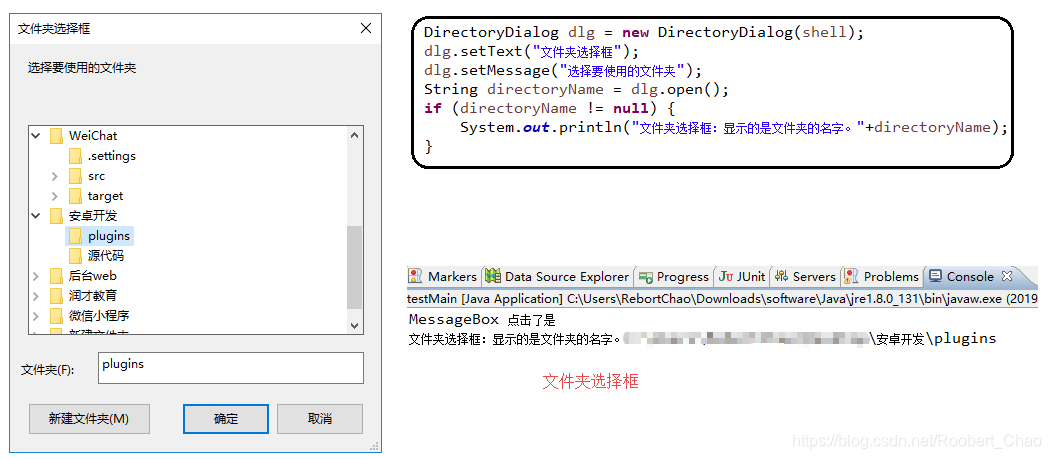Select the 源代码 folder name
The height and width of the screenshot is (459, 1051).
coord(106,256)
